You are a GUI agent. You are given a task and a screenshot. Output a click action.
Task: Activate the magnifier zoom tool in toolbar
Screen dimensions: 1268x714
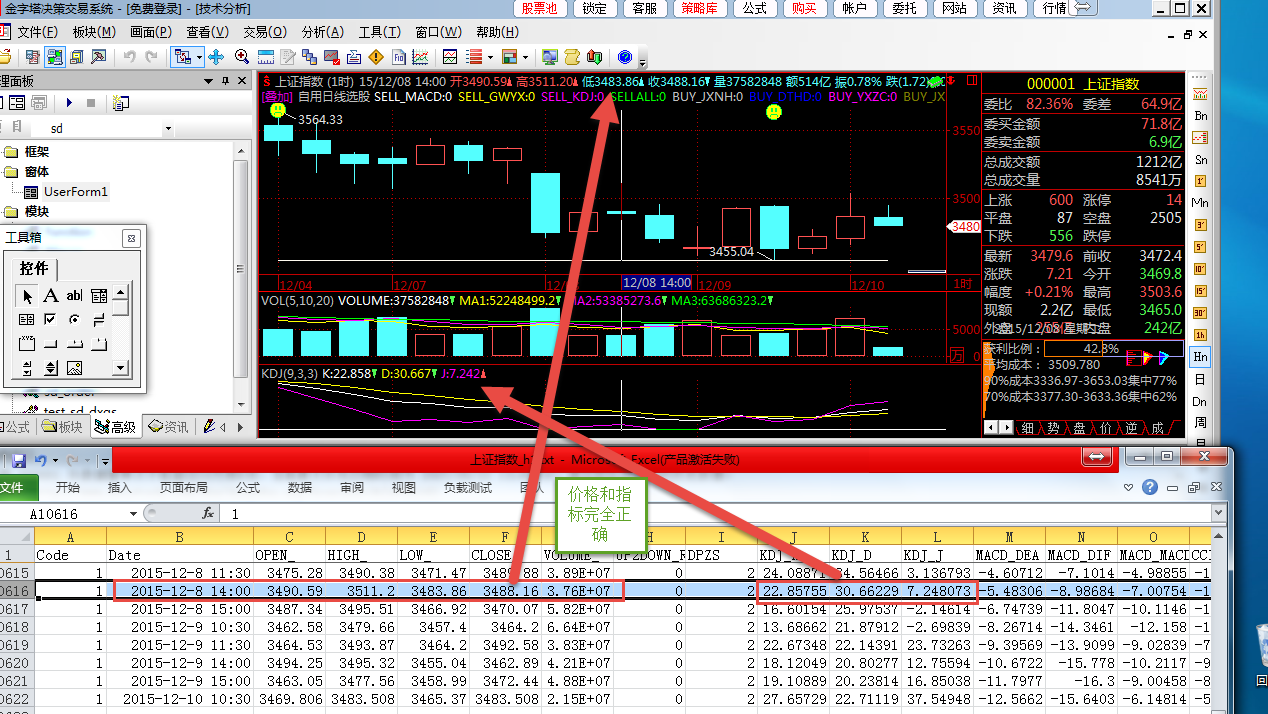pos(242,57)
